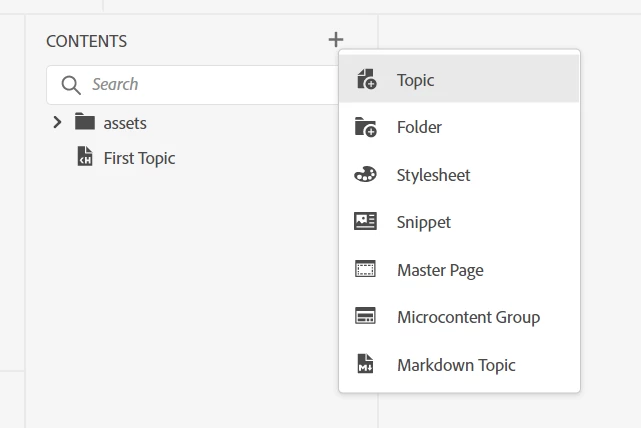Click the Topic icon in menu
641x428 pixels.
point(365,80)
